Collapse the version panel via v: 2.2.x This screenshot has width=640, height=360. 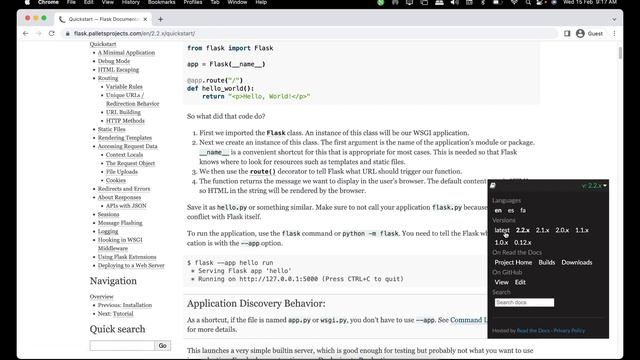(594, 186)
